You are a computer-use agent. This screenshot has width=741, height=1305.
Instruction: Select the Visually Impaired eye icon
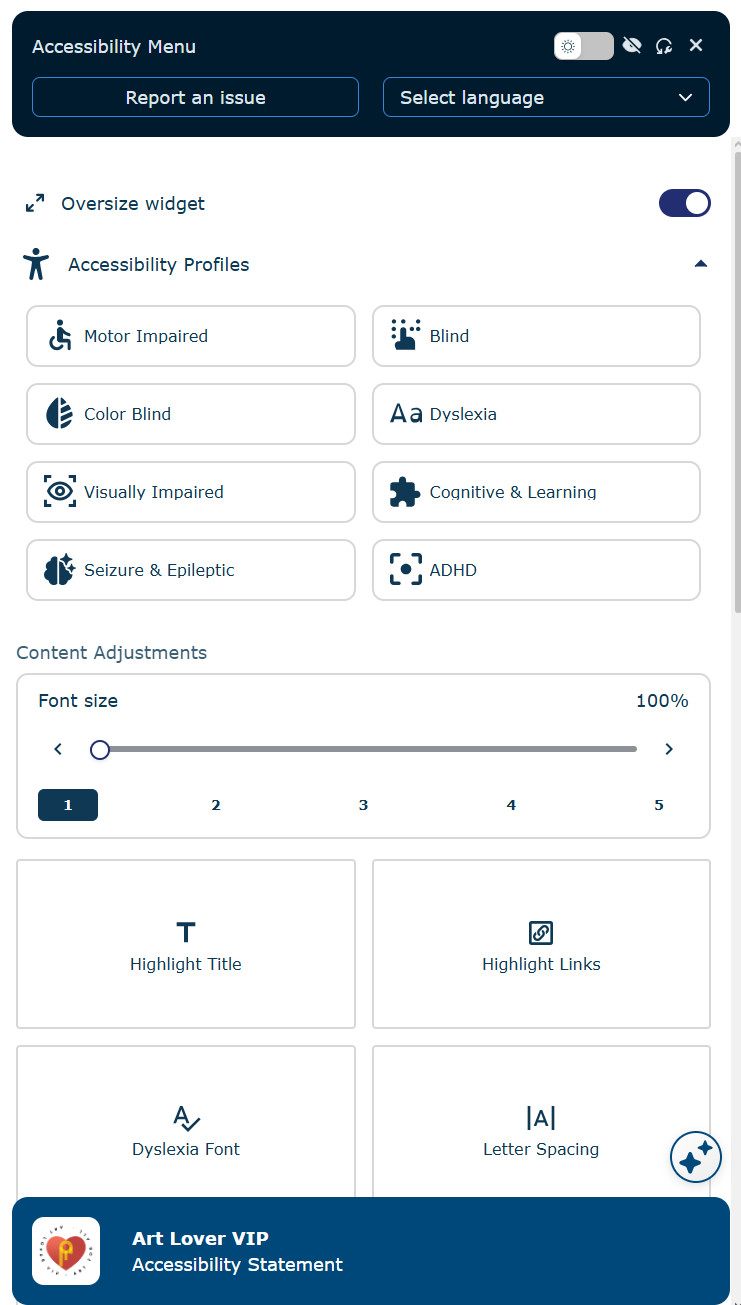coord(59,492)
